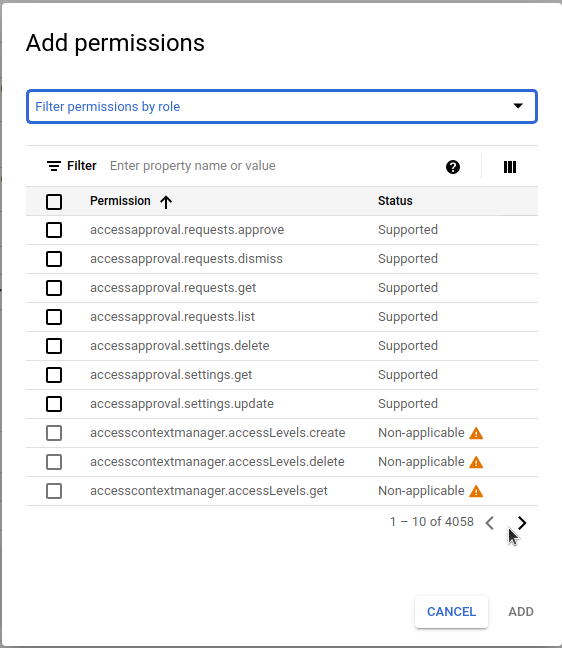Click the Filter list icon
Image resolution: width=562 pixels, height=648 pixels.
pos(54,166)
